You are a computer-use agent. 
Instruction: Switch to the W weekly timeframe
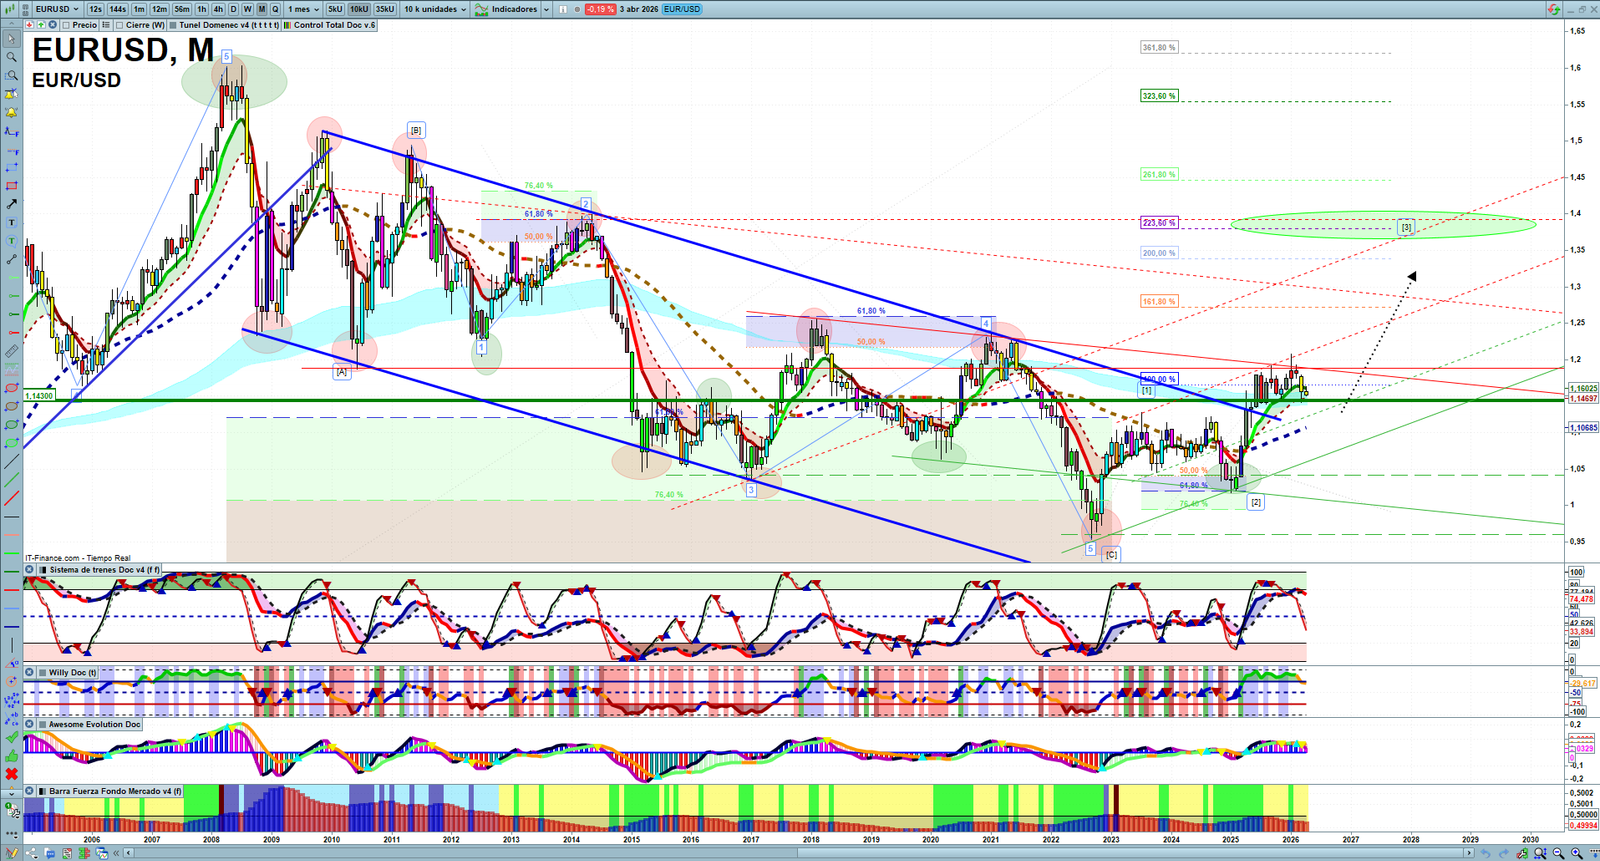(247, 9)
